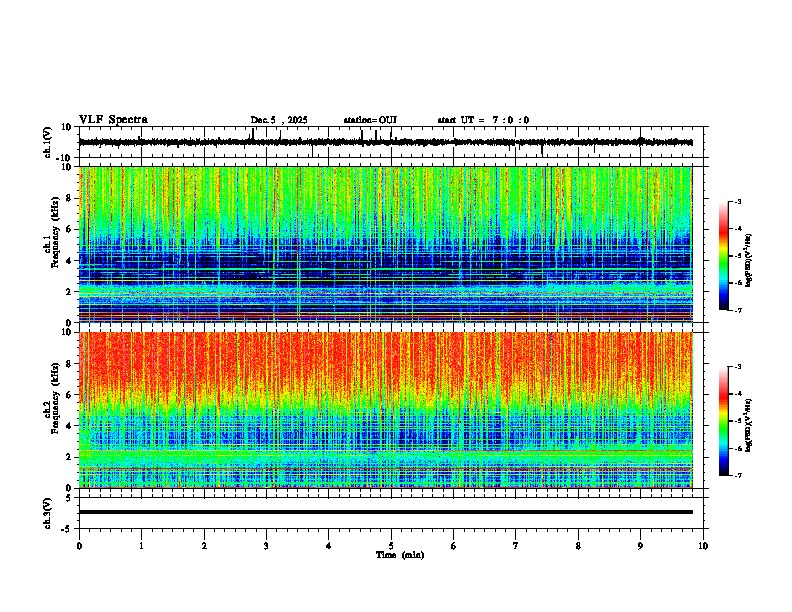Click the "-7" label on ch.2 colorbar

click(738, 476)
